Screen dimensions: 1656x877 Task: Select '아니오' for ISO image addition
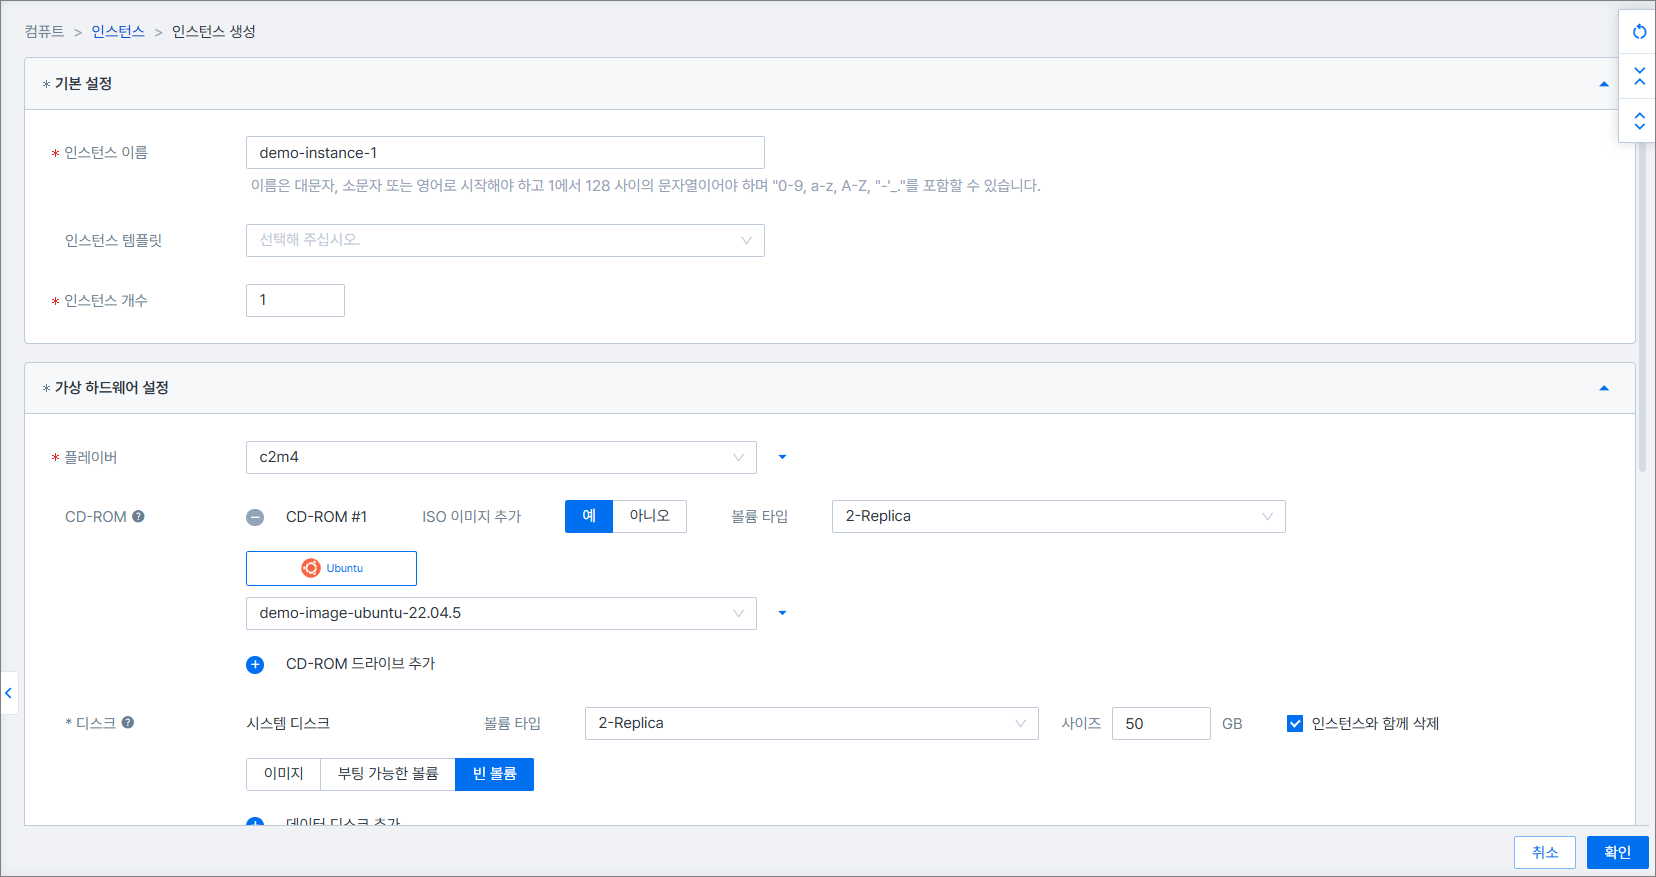point(649,516)
